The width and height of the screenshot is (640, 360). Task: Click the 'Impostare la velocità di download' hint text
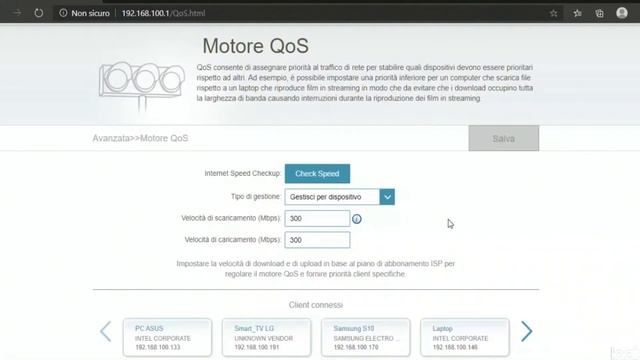[x=316, y=269]
